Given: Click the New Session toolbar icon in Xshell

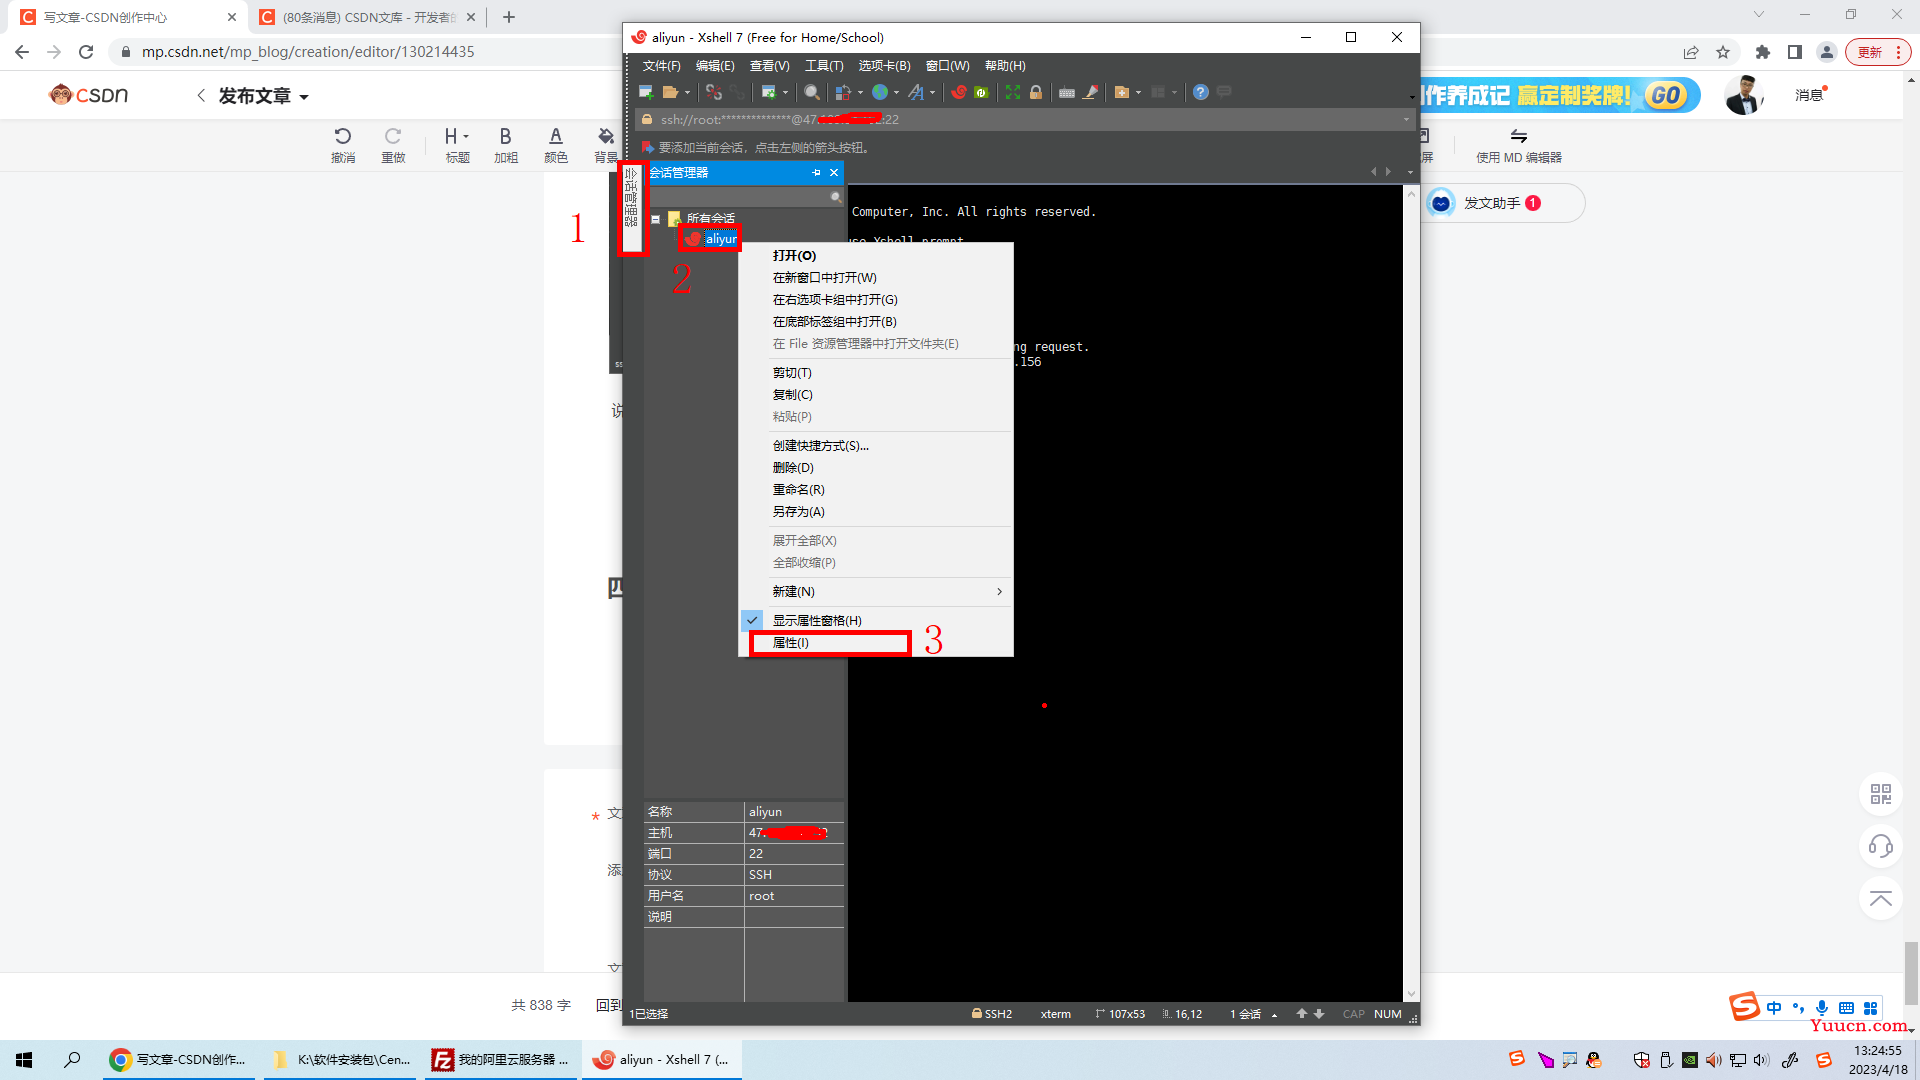Looking at the screenshot, I should point(646,92).
